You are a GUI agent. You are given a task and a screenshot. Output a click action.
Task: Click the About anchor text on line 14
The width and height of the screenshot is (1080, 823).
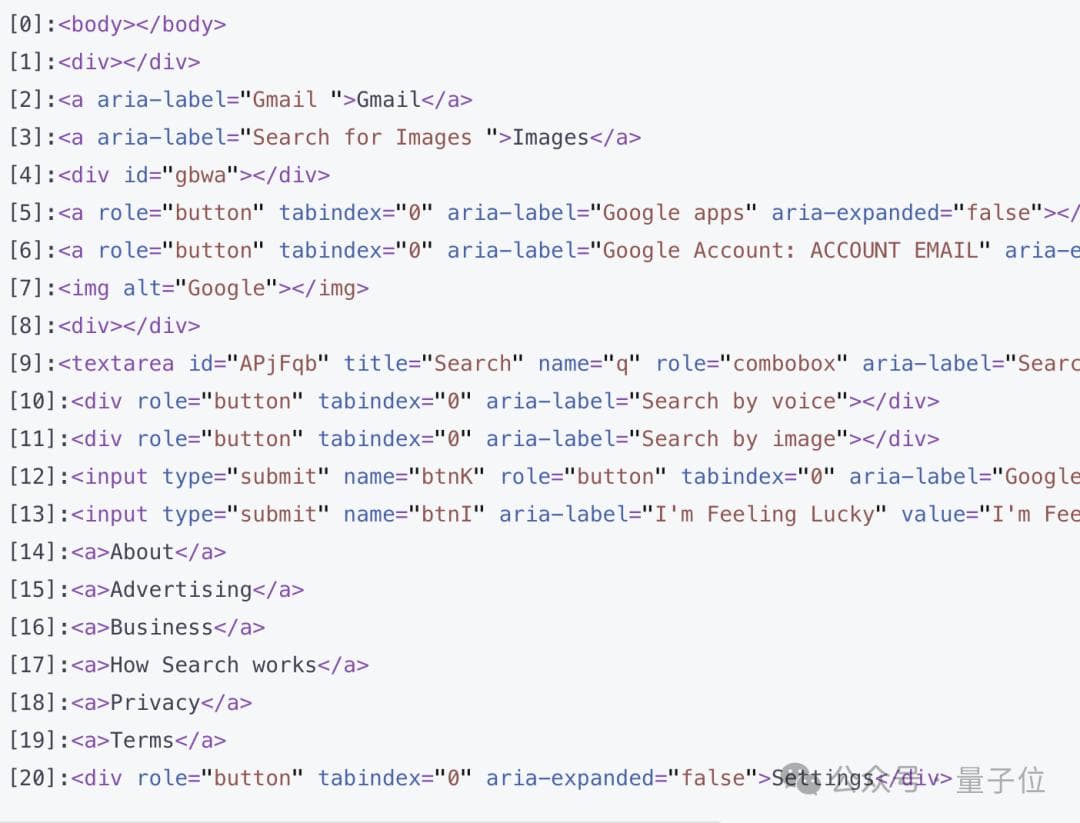click(x=142, y=552)
